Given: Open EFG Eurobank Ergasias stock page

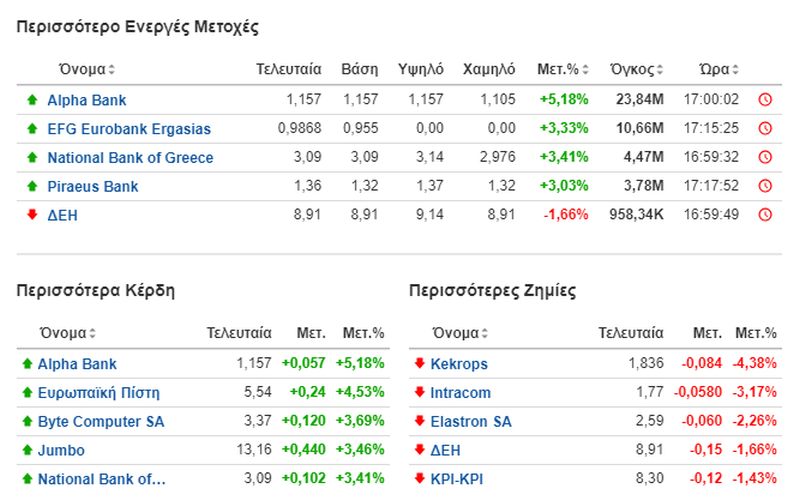Looking at the screenshot, I should point(129,129).
